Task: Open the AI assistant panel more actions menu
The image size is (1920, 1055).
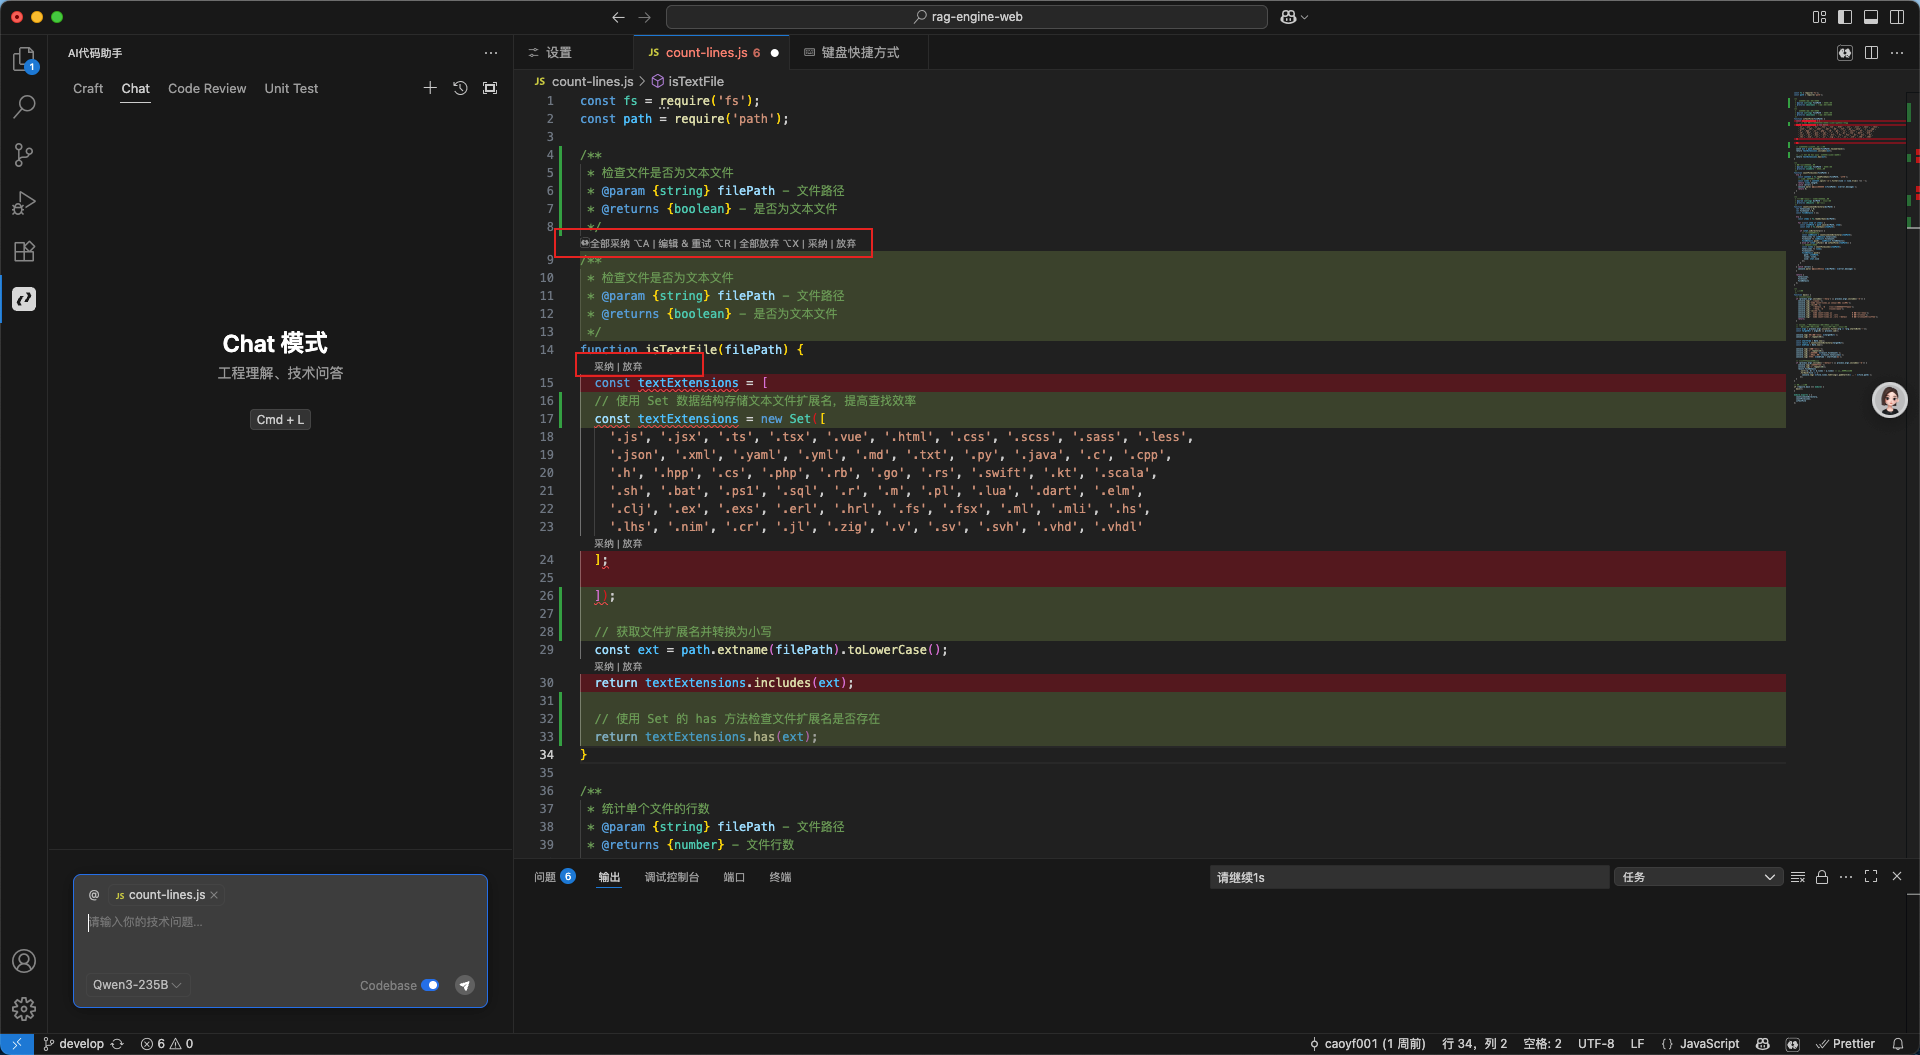Action: coord(491,53)
